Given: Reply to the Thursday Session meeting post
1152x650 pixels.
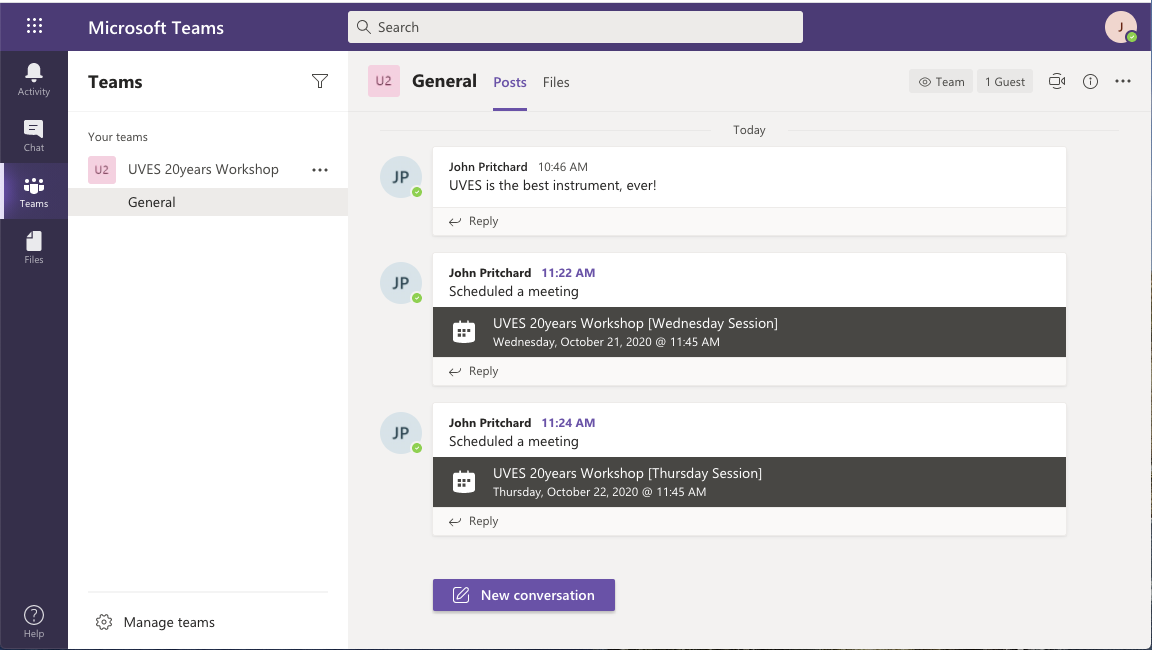Looking at the screenshot, I should [474, 521].
